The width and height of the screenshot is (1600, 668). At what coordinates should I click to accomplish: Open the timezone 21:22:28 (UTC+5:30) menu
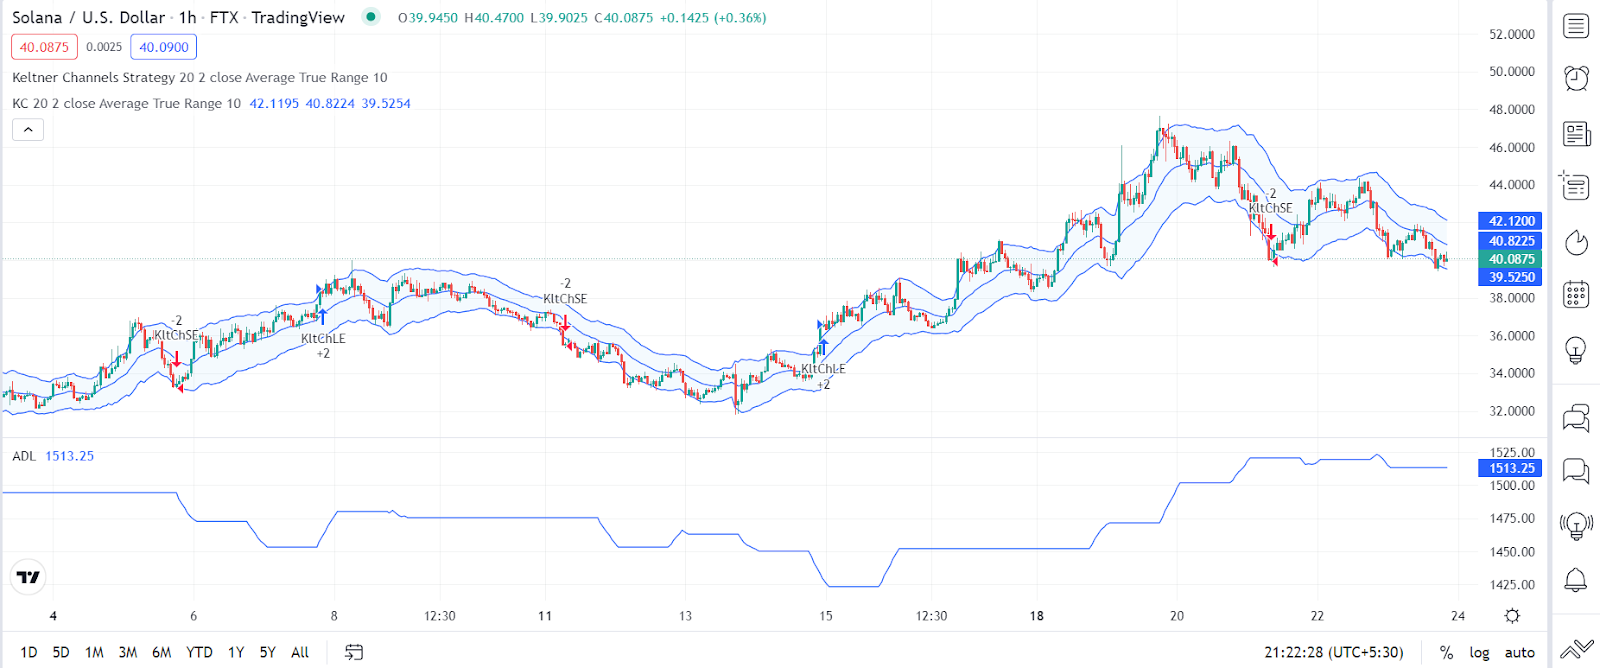click(1333, 652)
